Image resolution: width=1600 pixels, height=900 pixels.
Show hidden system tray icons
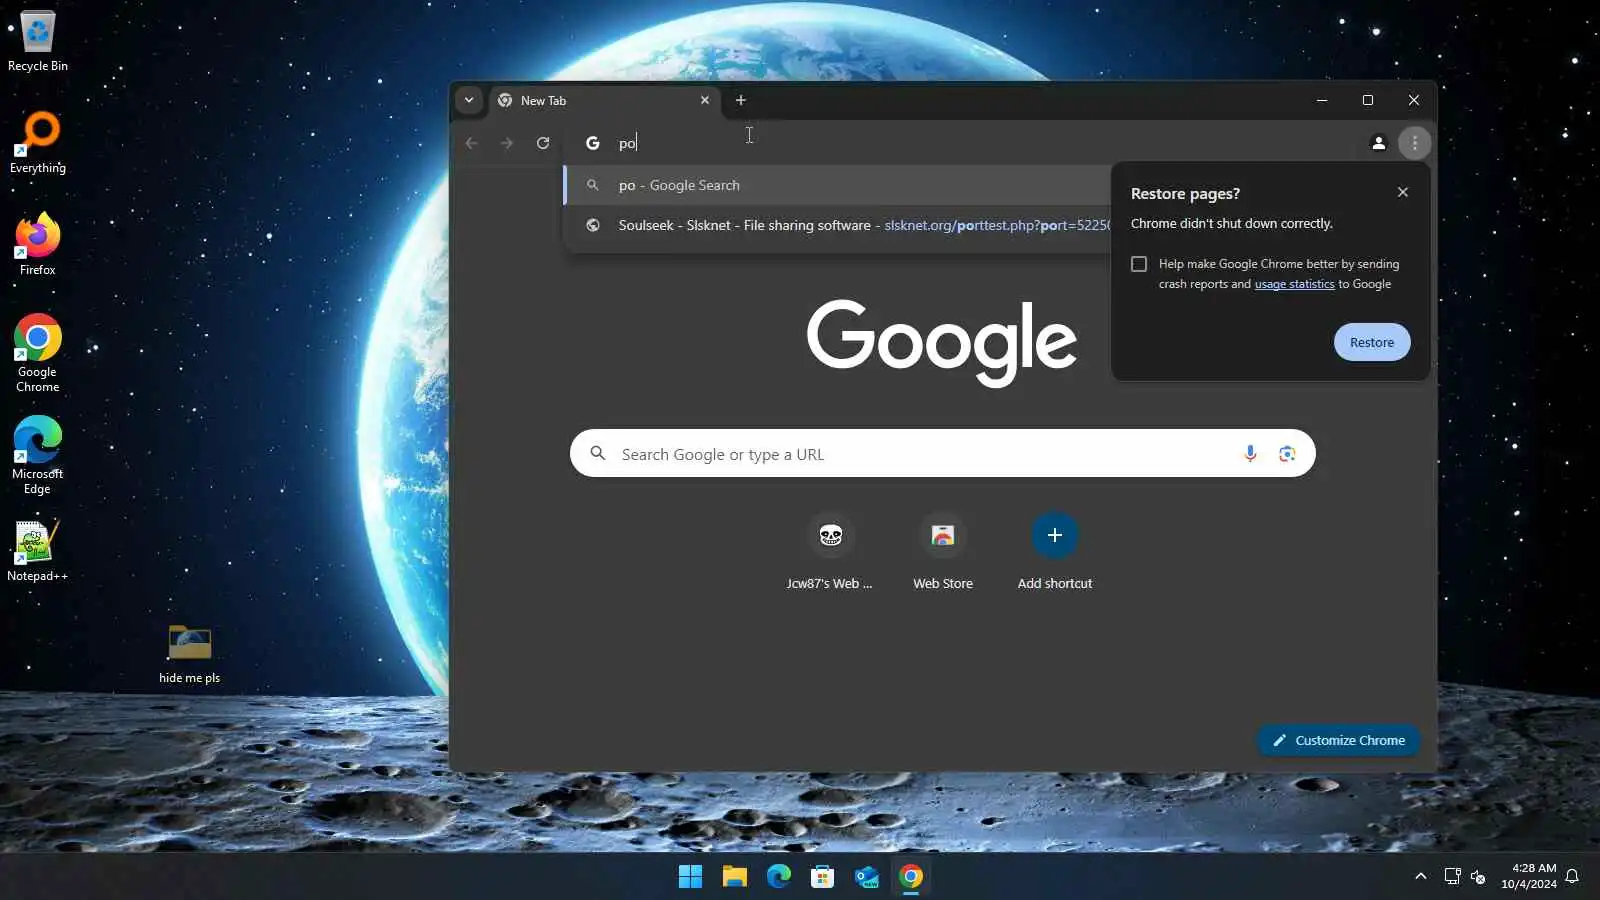pos(1420,877)
